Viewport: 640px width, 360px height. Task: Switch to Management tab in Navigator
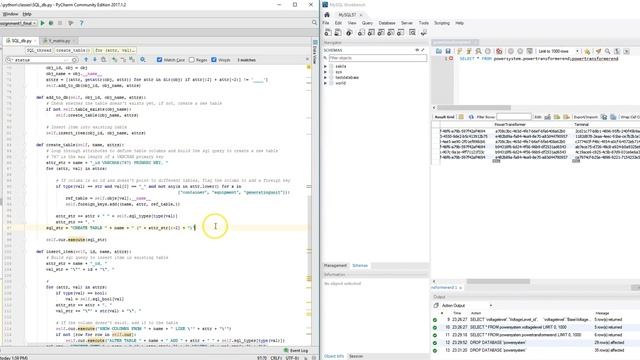[x=335, y=265]
